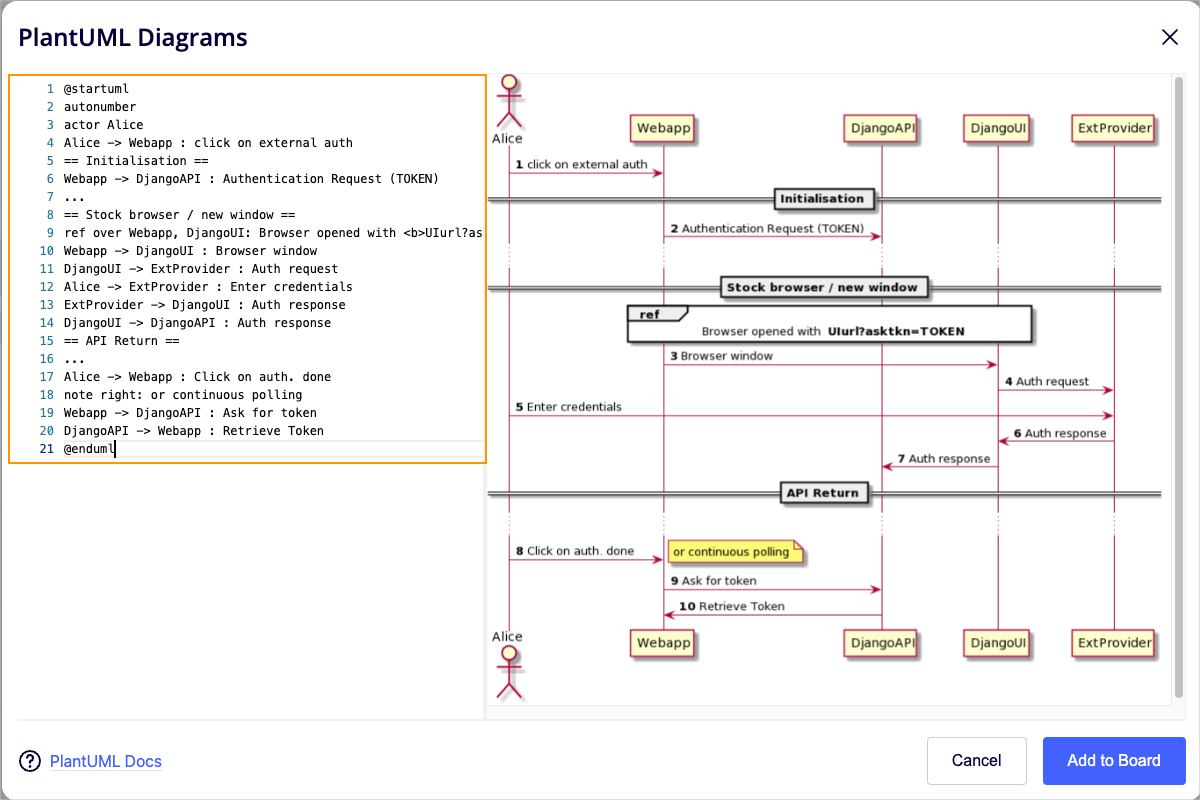Viewport: 1200px width, 800px height.
Task: Place cursor on code line 'actor Alice'
Action: (x=104, y=125)
